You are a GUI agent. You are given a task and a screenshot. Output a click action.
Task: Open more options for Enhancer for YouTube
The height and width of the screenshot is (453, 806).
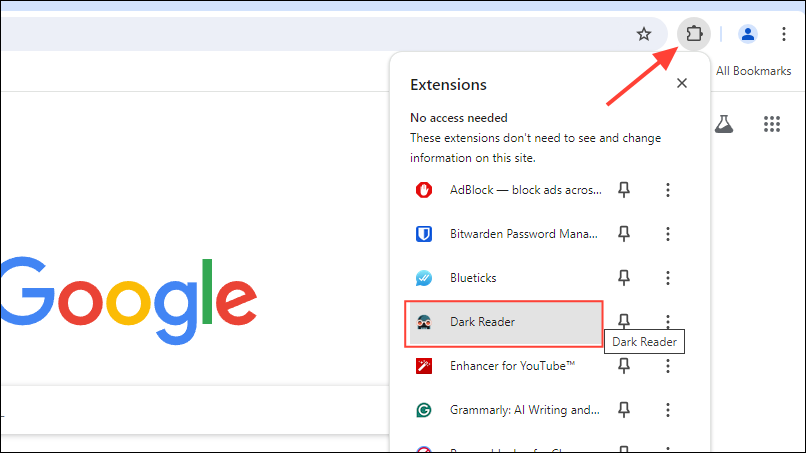(x=668, y=366)
